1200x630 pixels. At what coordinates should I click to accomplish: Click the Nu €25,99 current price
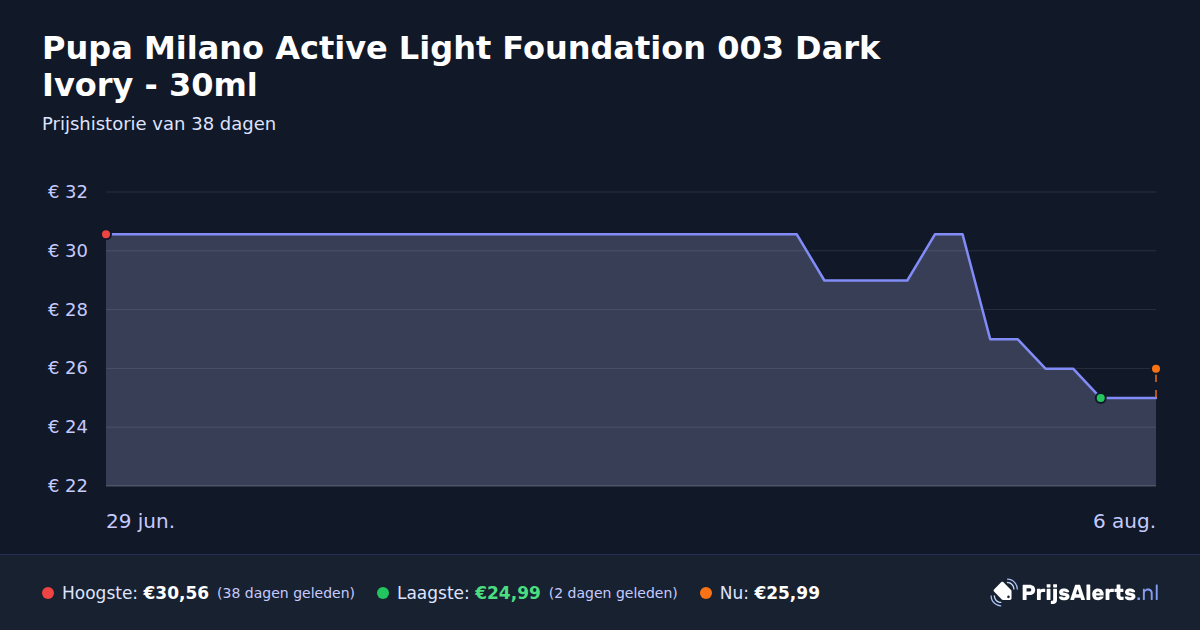click(787, 593)
